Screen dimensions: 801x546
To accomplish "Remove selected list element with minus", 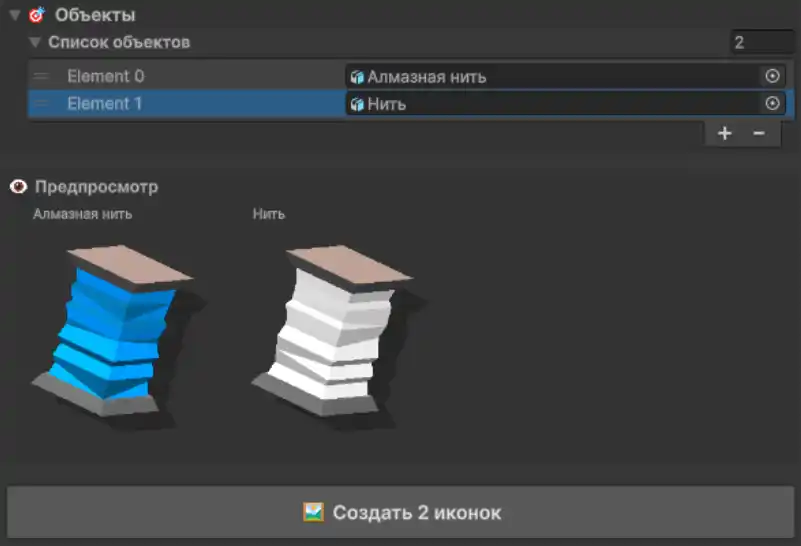I will click(759, 134).
